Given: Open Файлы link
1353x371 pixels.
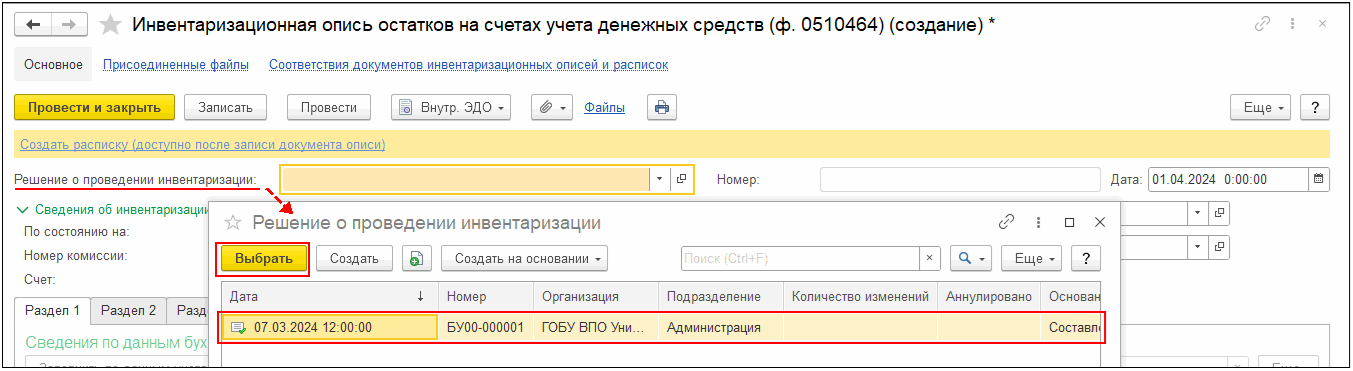Looking at the screenshot, I should pyautogui.click(x=605, y=107).
